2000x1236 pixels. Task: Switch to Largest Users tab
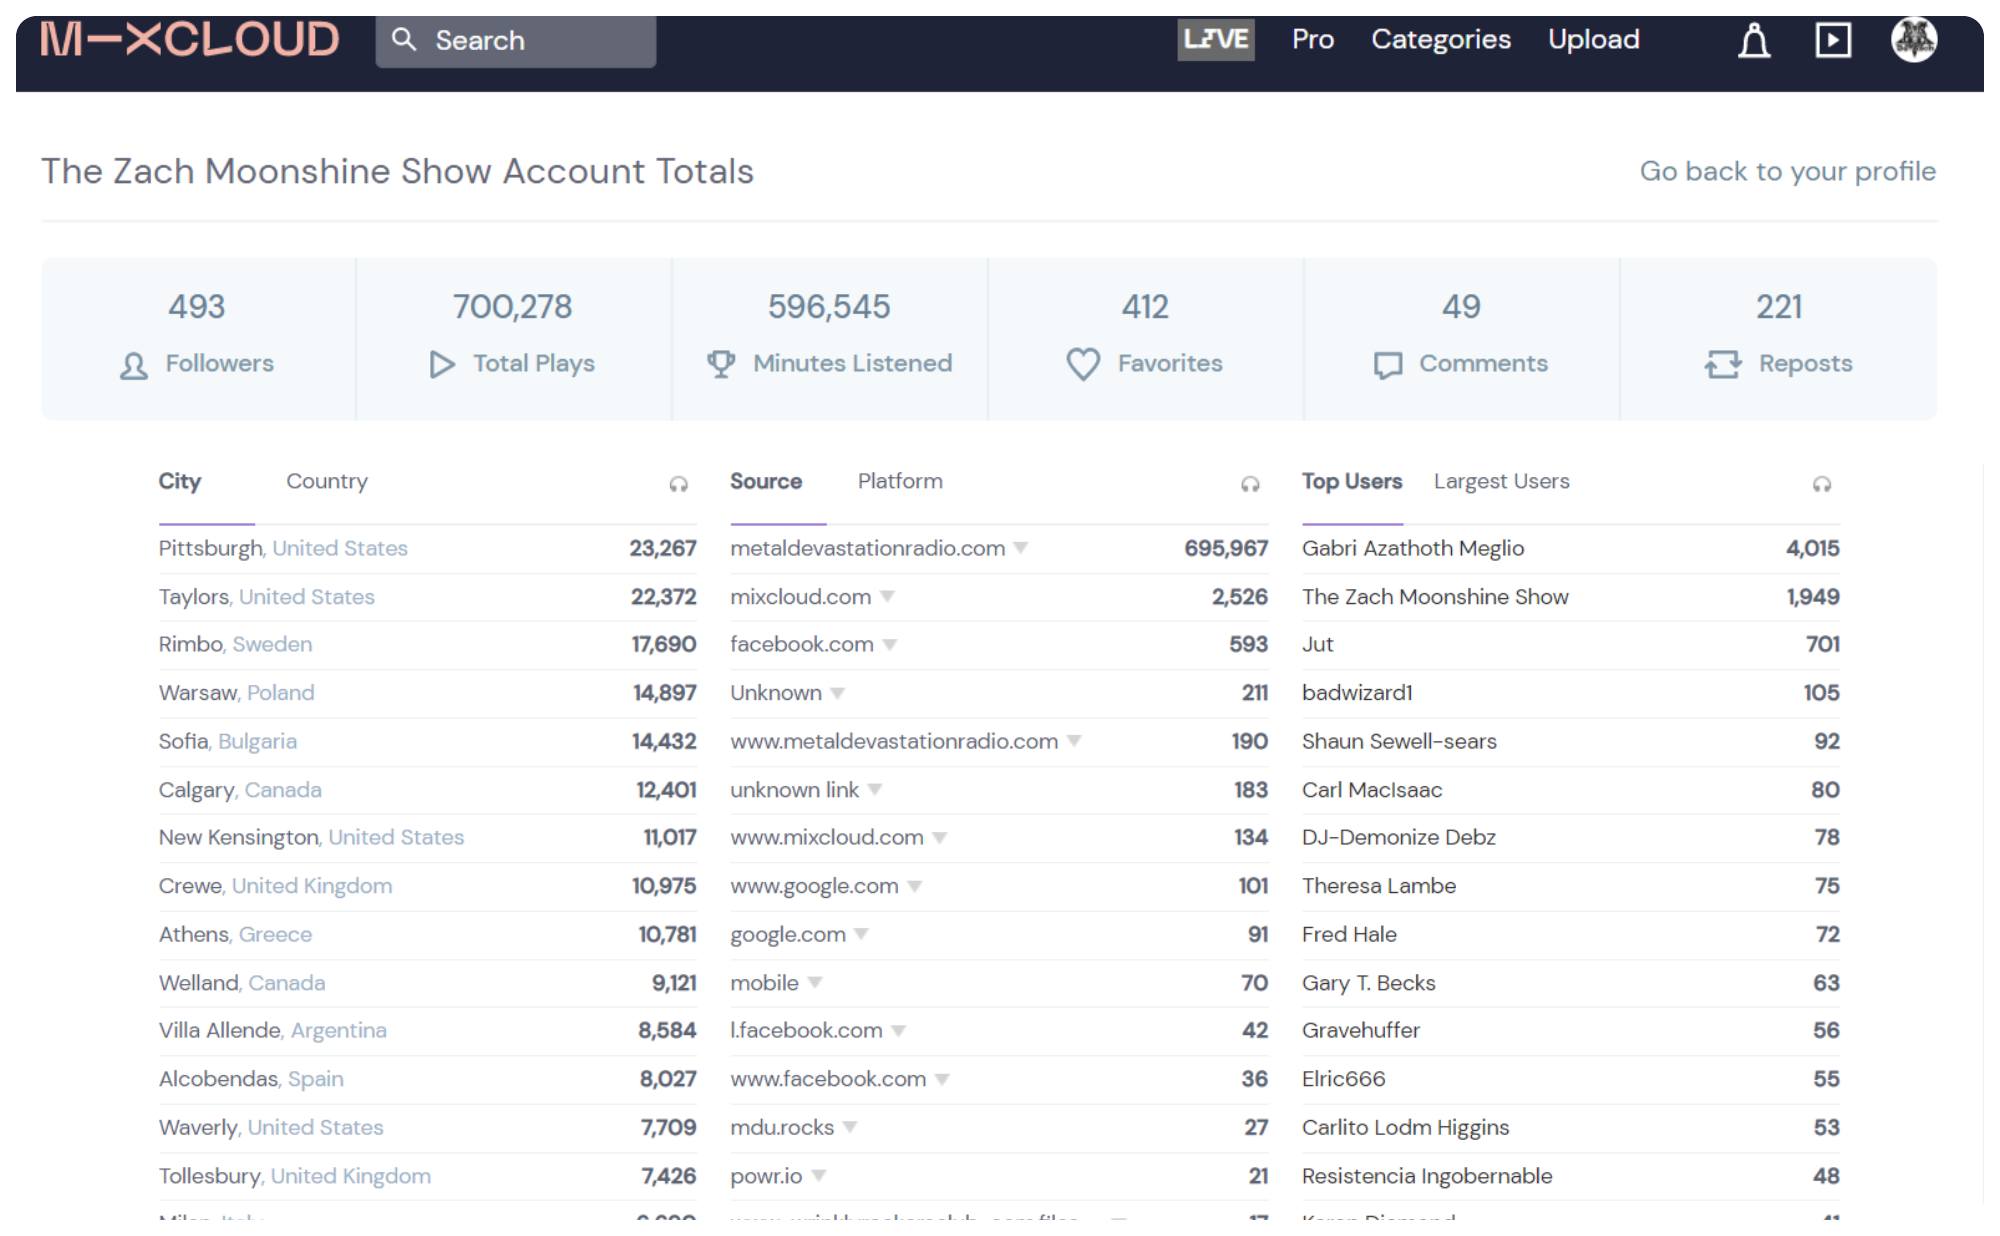[1502, 481]
